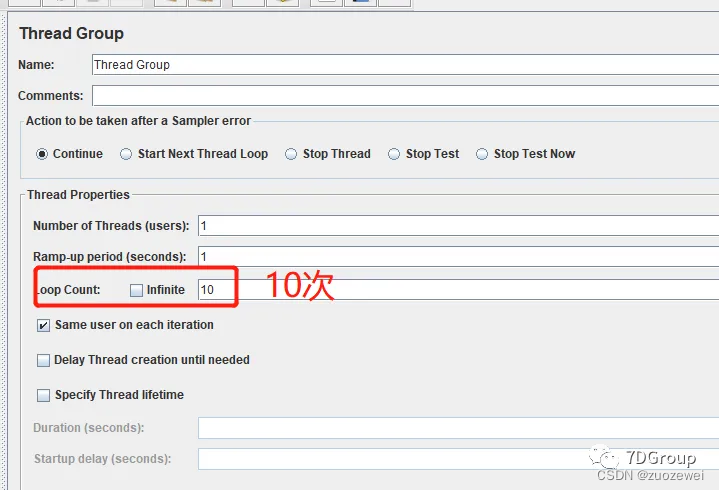Click into the Comments text field
Viewport: 719px width, 490px height.
tap(405, 95)
